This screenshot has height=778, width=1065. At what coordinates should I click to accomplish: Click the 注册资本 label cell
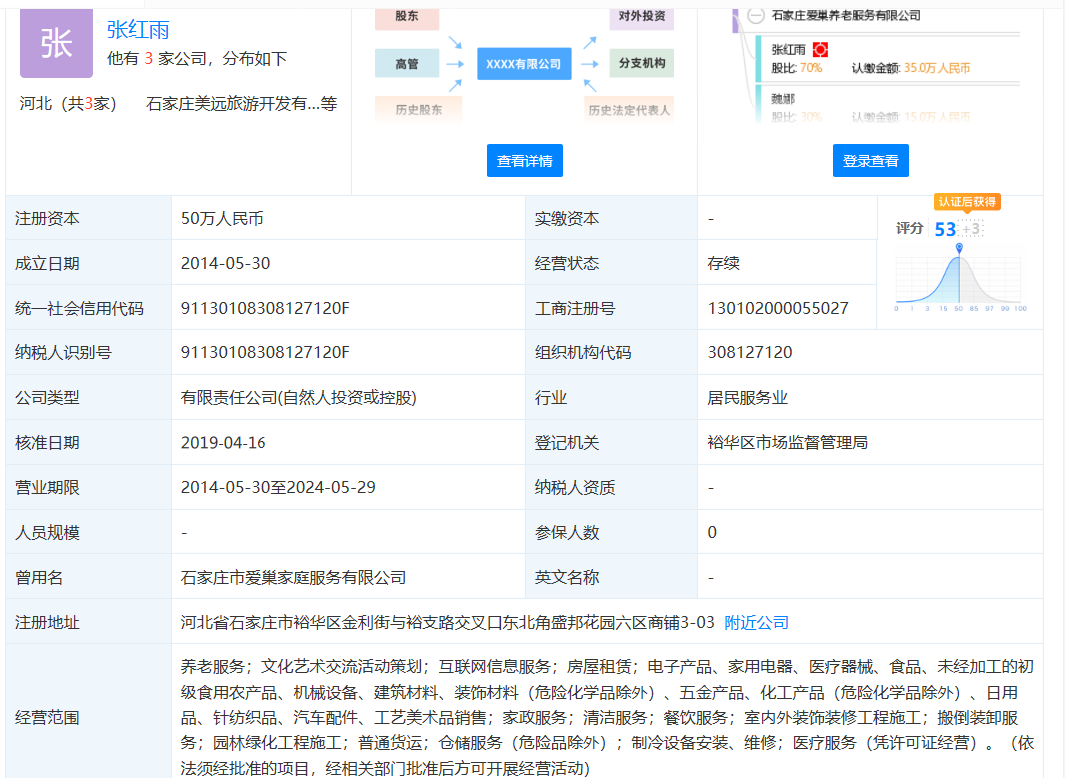(88, 219)
